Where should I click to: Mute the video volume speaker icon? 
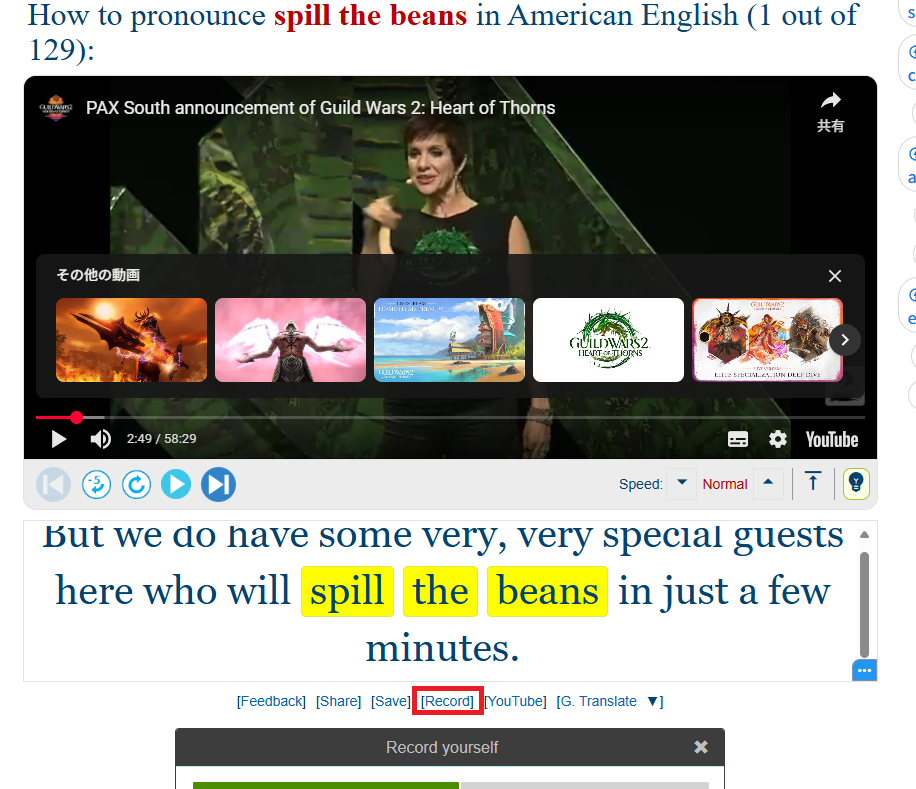(100, 439)
